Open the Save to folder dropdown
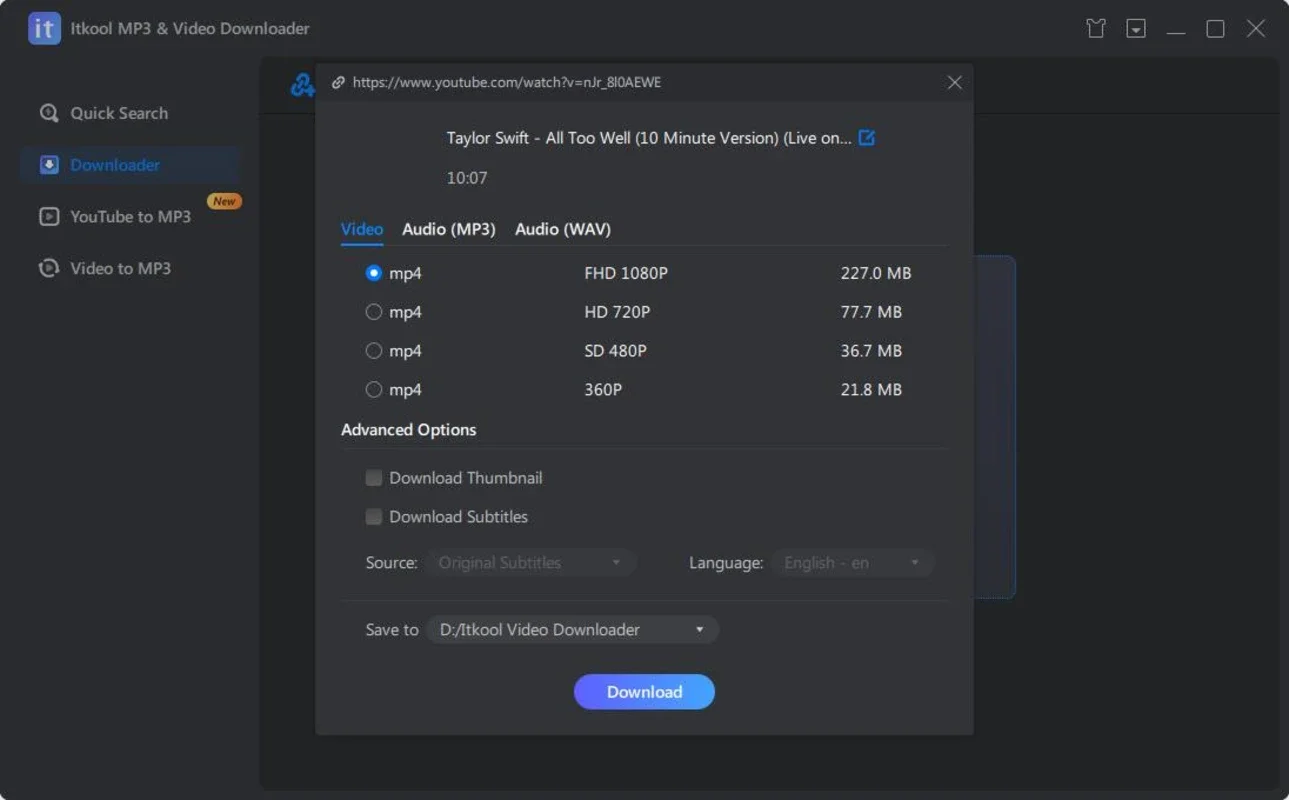 coord(573,630)
